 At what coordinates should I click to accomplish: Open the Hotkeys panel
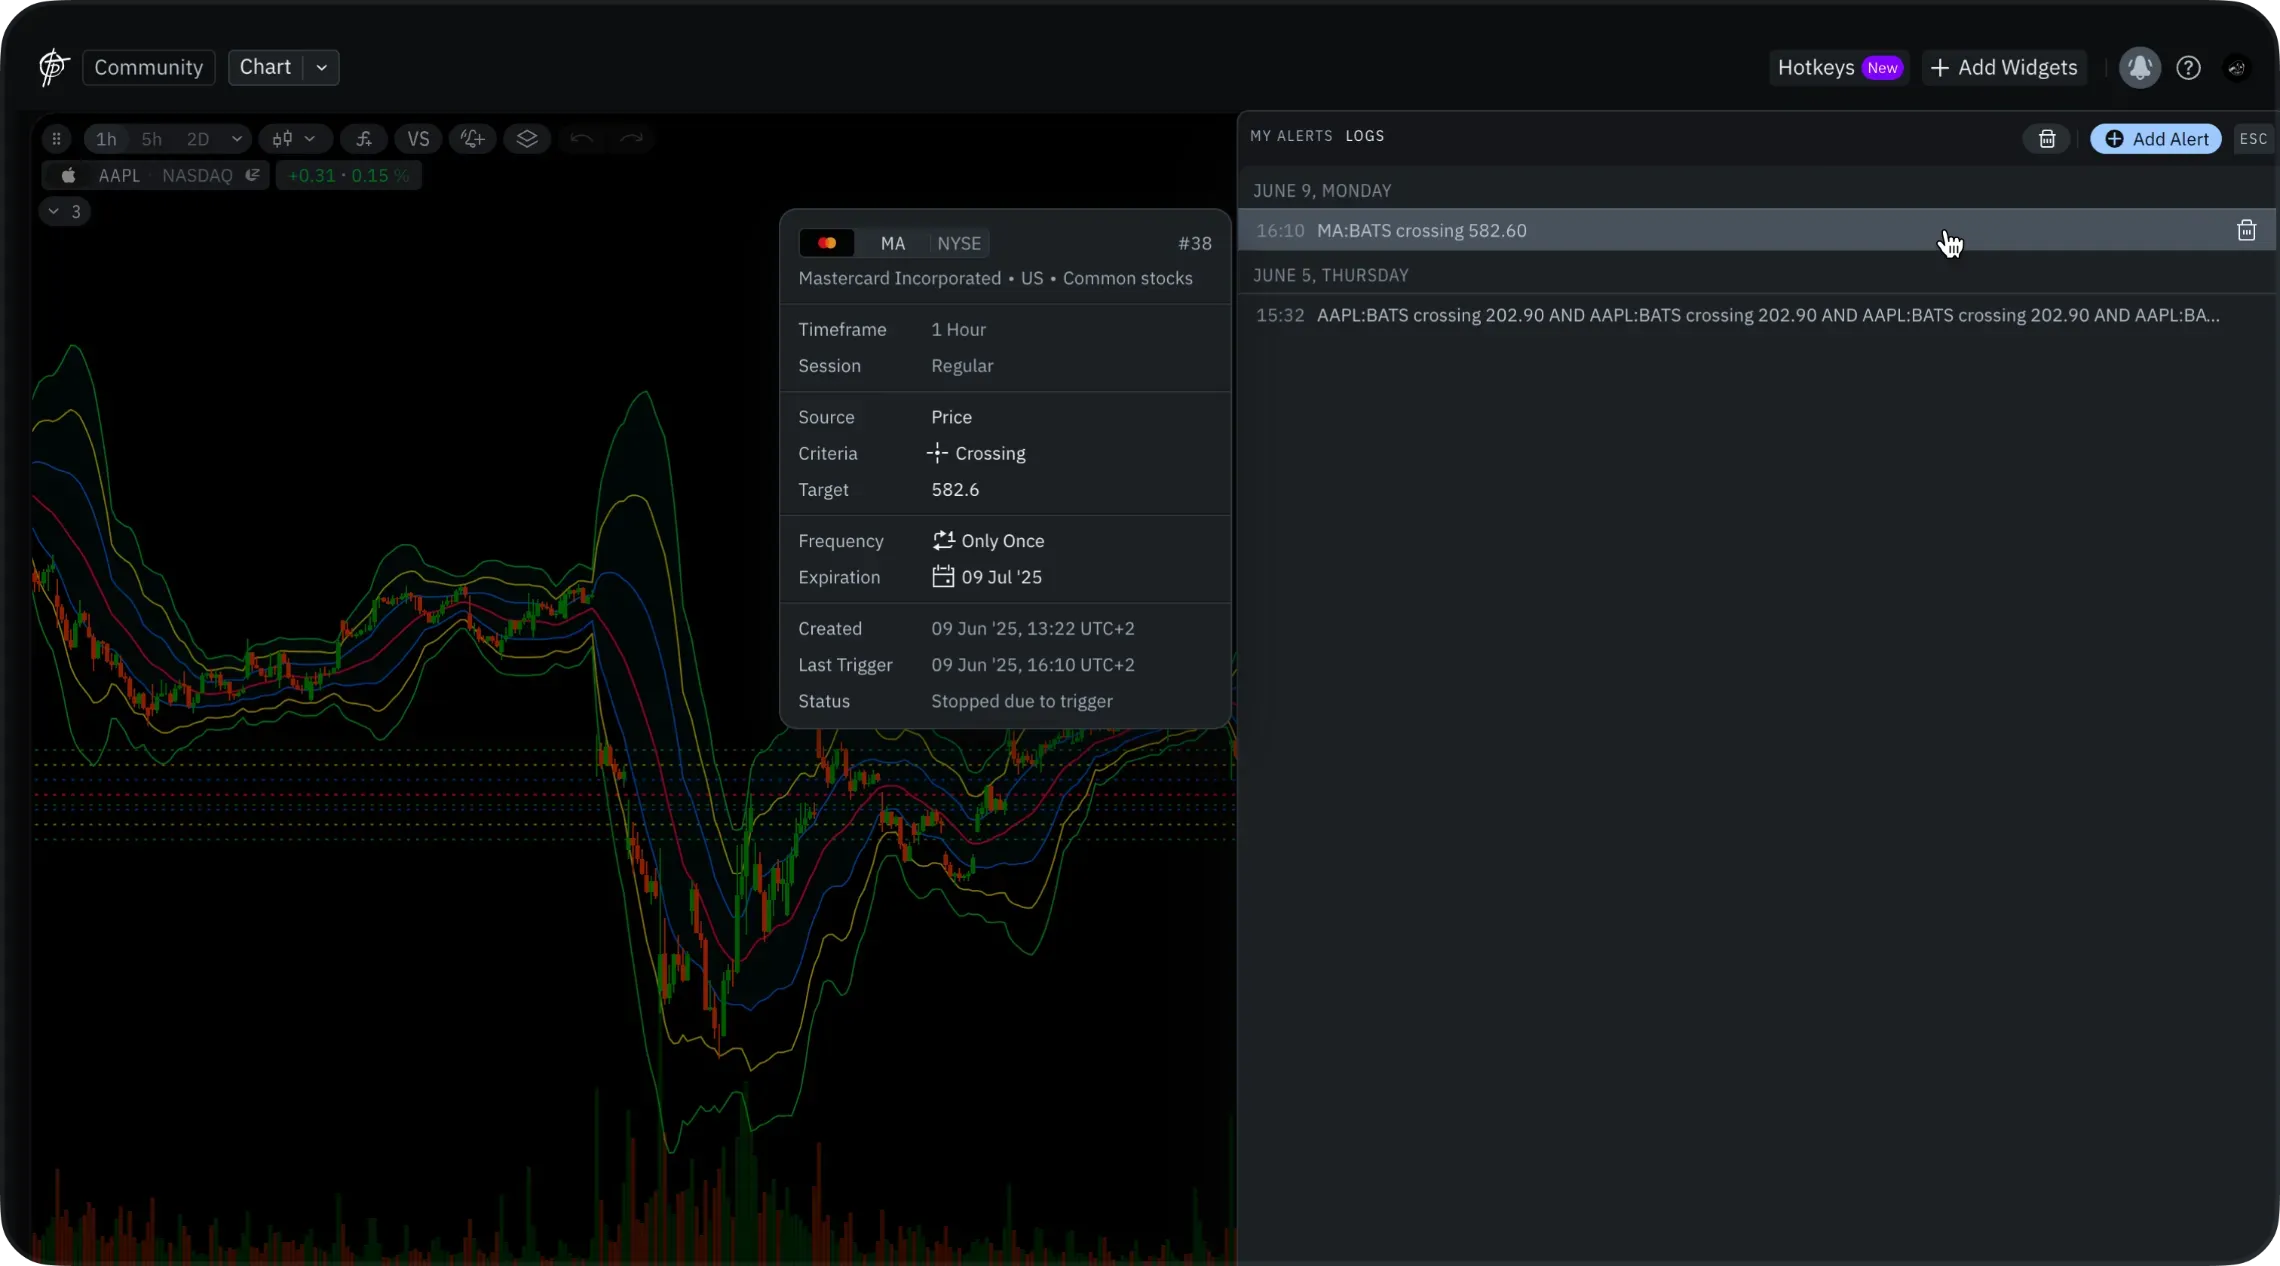[x=1840, y=67]
